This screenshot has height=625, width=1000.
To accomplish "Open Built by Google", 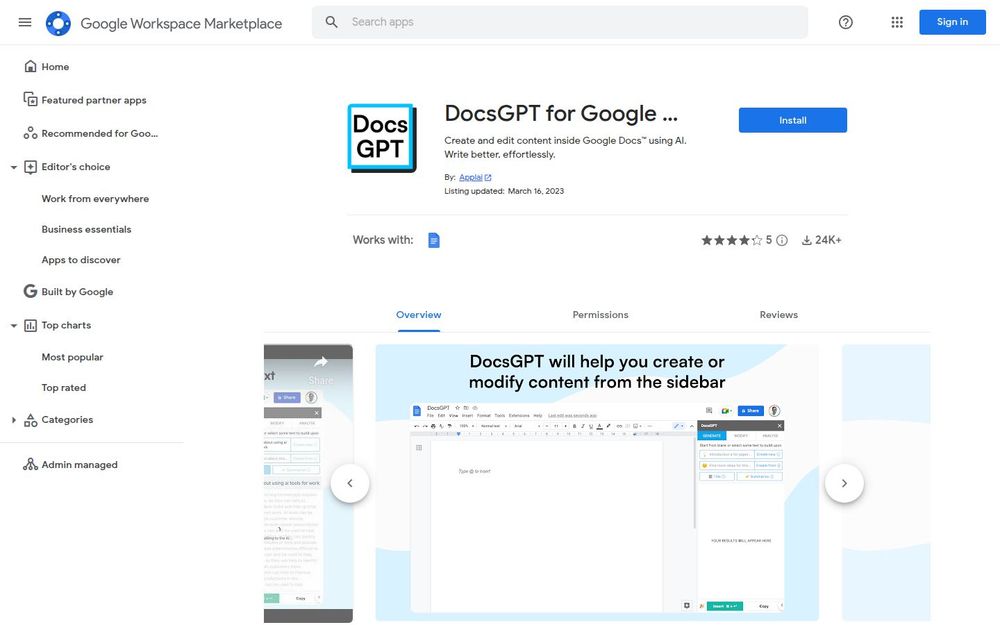I will (77, 291).
